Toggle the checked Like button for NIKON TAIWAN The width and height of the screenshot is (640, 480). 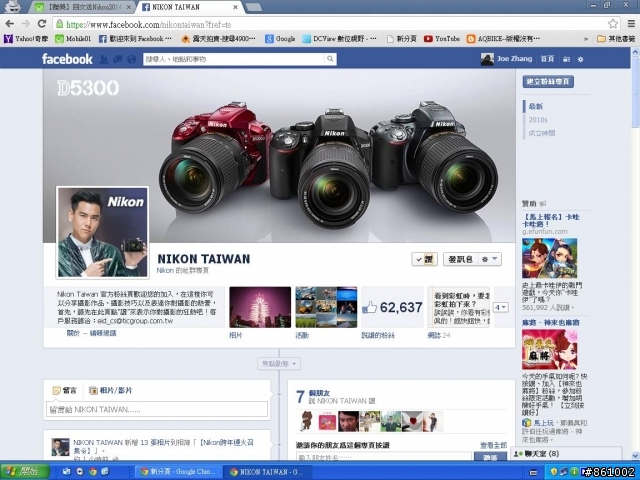(424, 259)
